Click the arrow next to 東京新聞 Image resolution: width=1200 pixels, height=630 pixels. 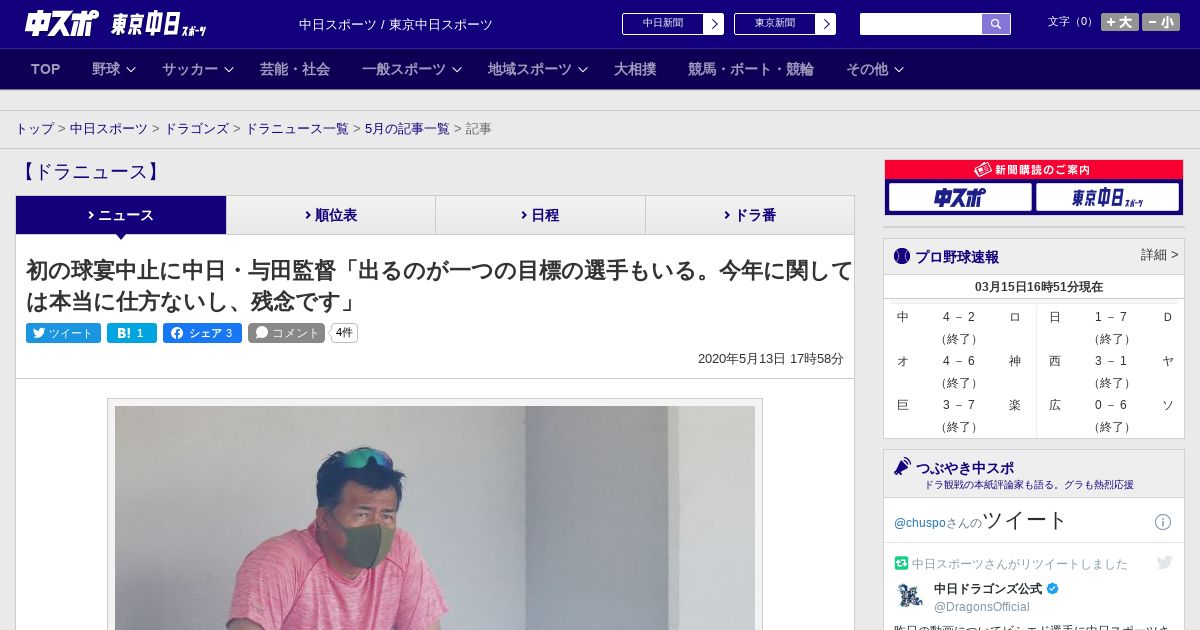click(826, 24)
